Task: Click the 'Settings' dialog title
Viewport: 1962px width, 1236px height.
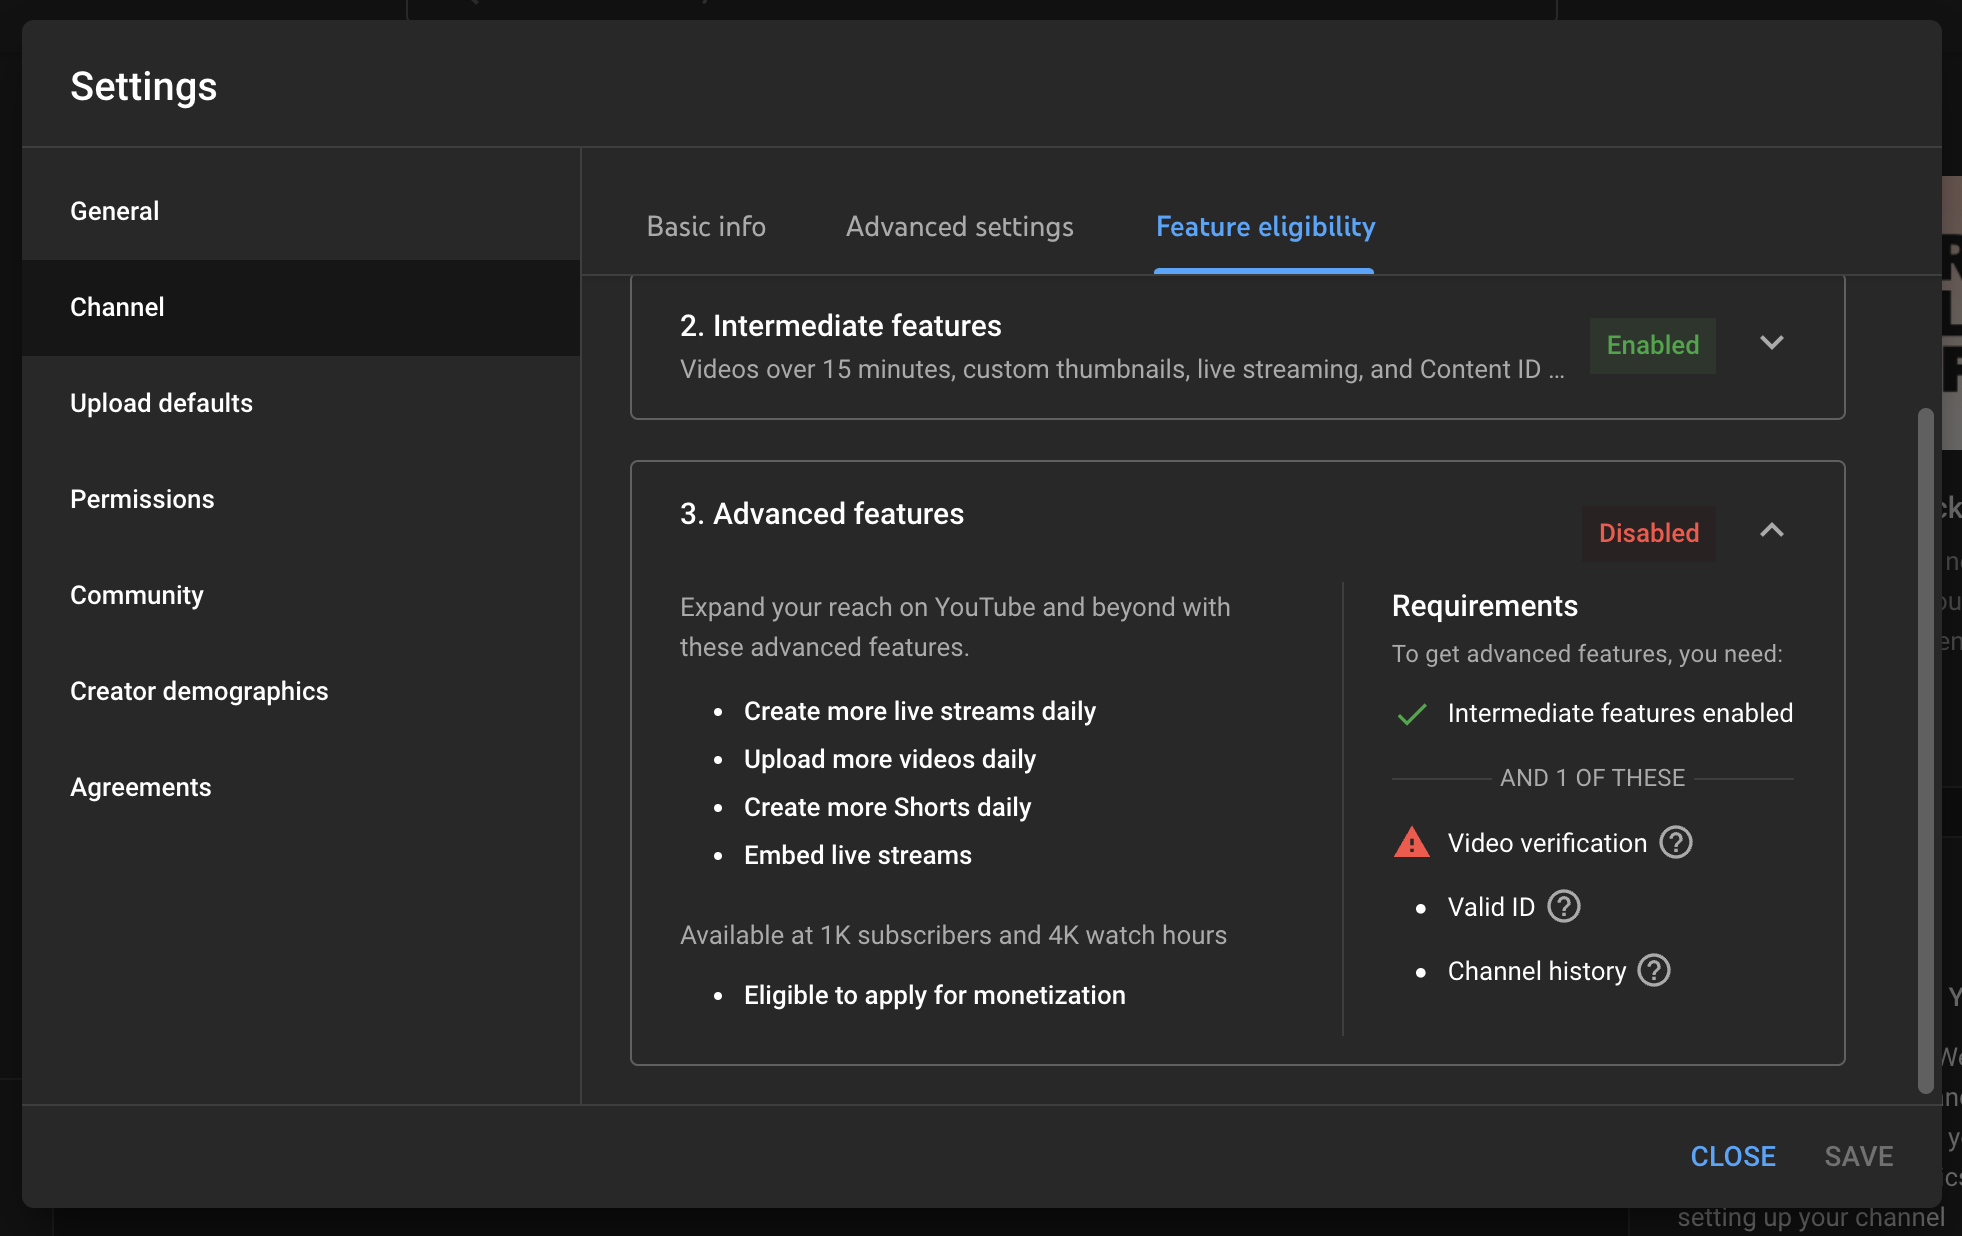Action: click(144, 87)
